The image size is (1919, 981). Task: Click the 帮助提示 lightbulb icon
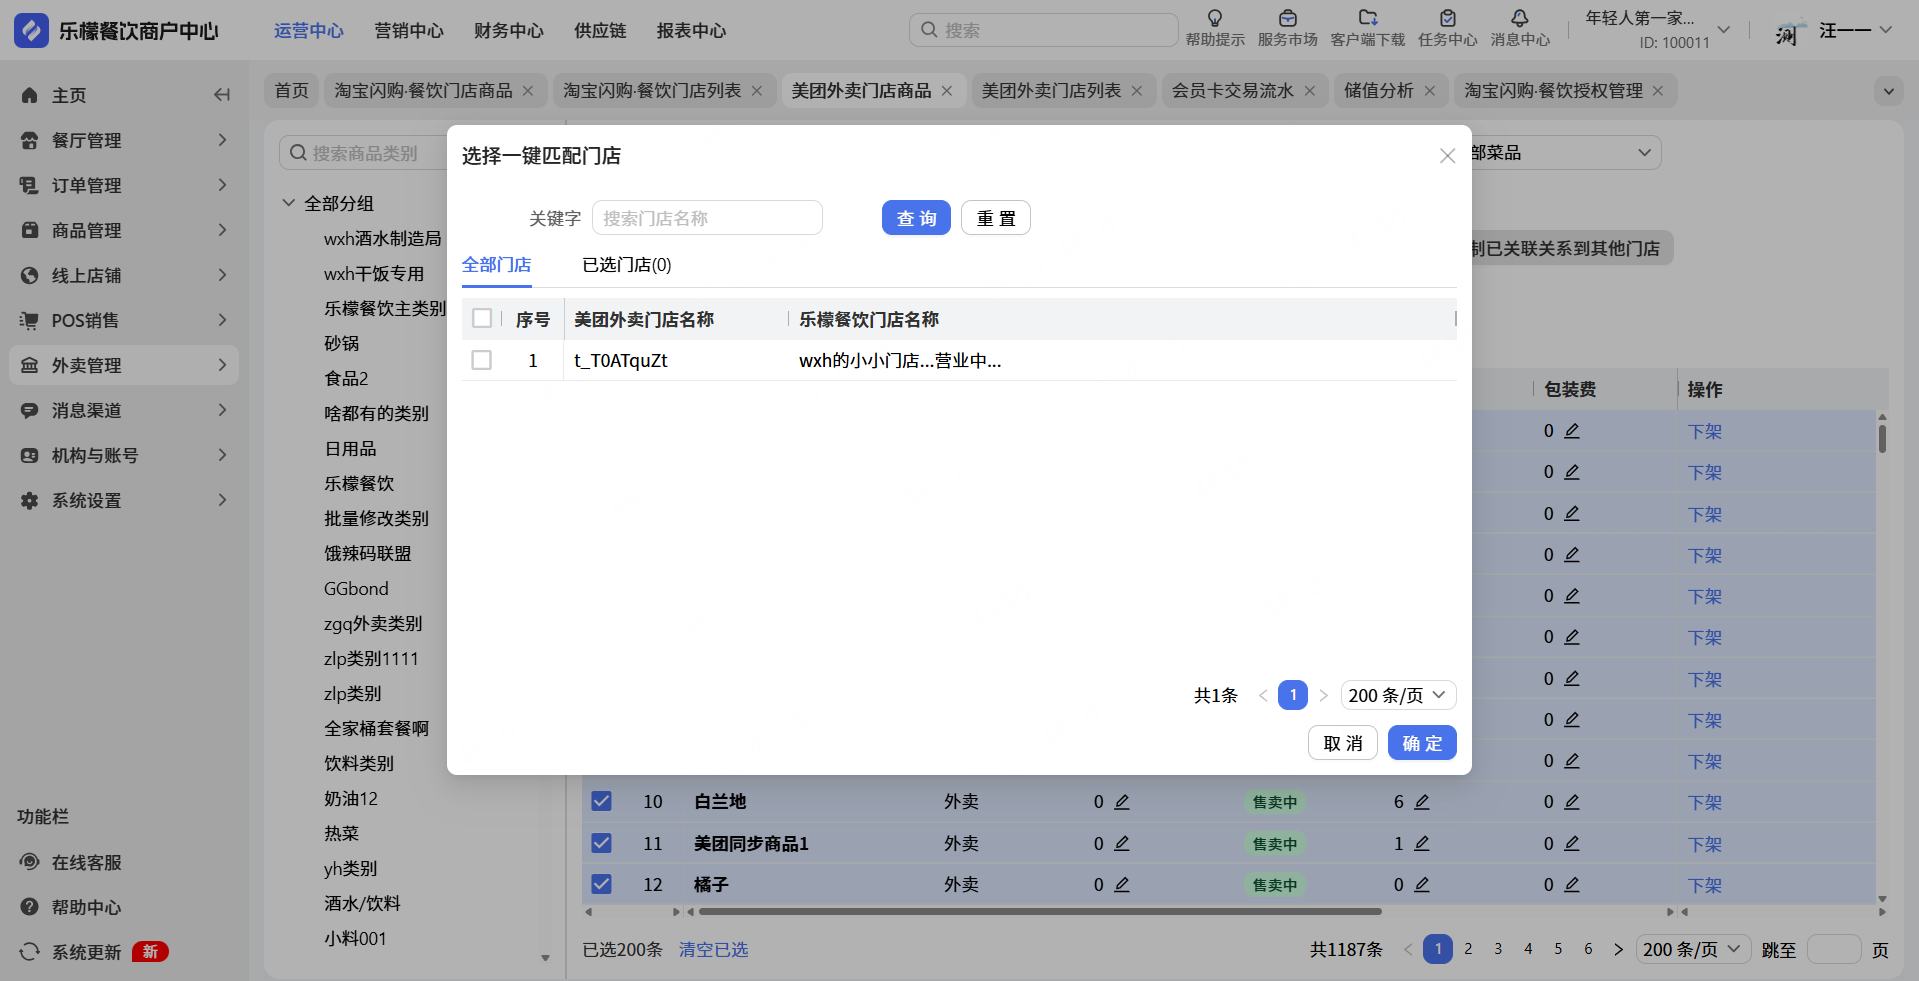coord(1214,18)
